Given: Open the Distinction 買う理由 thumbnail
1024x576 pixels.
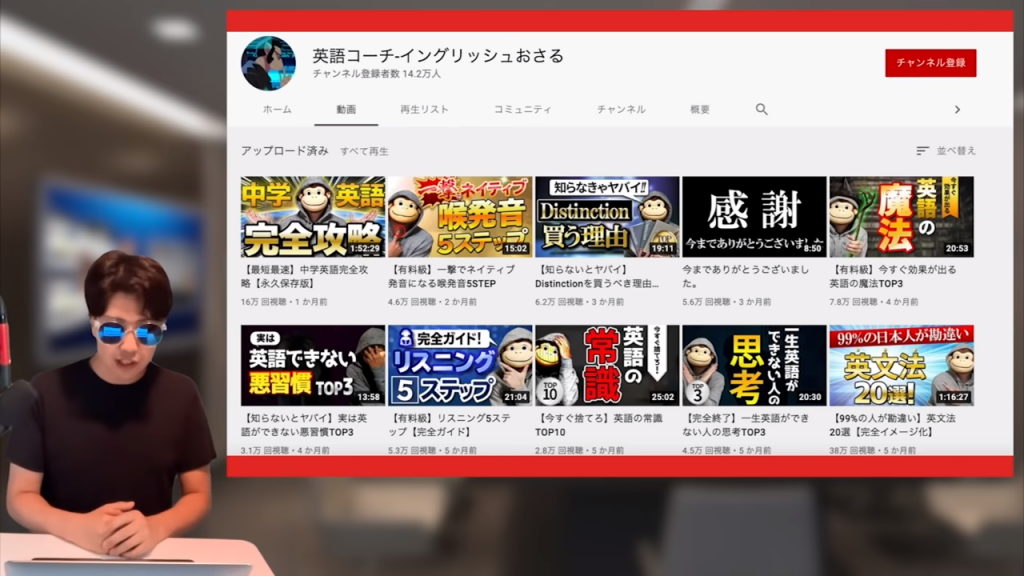Looking at the screenshot, I should pos(607,217).
